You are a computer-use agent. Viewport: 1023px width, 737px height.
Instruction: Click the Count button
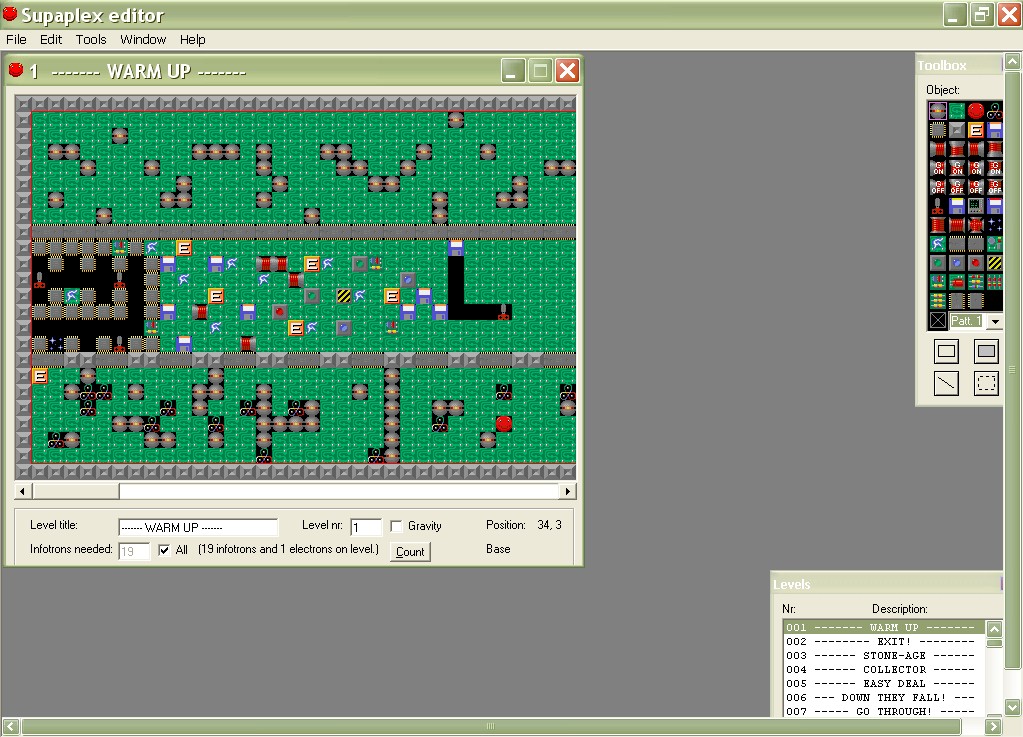(410, 552)
